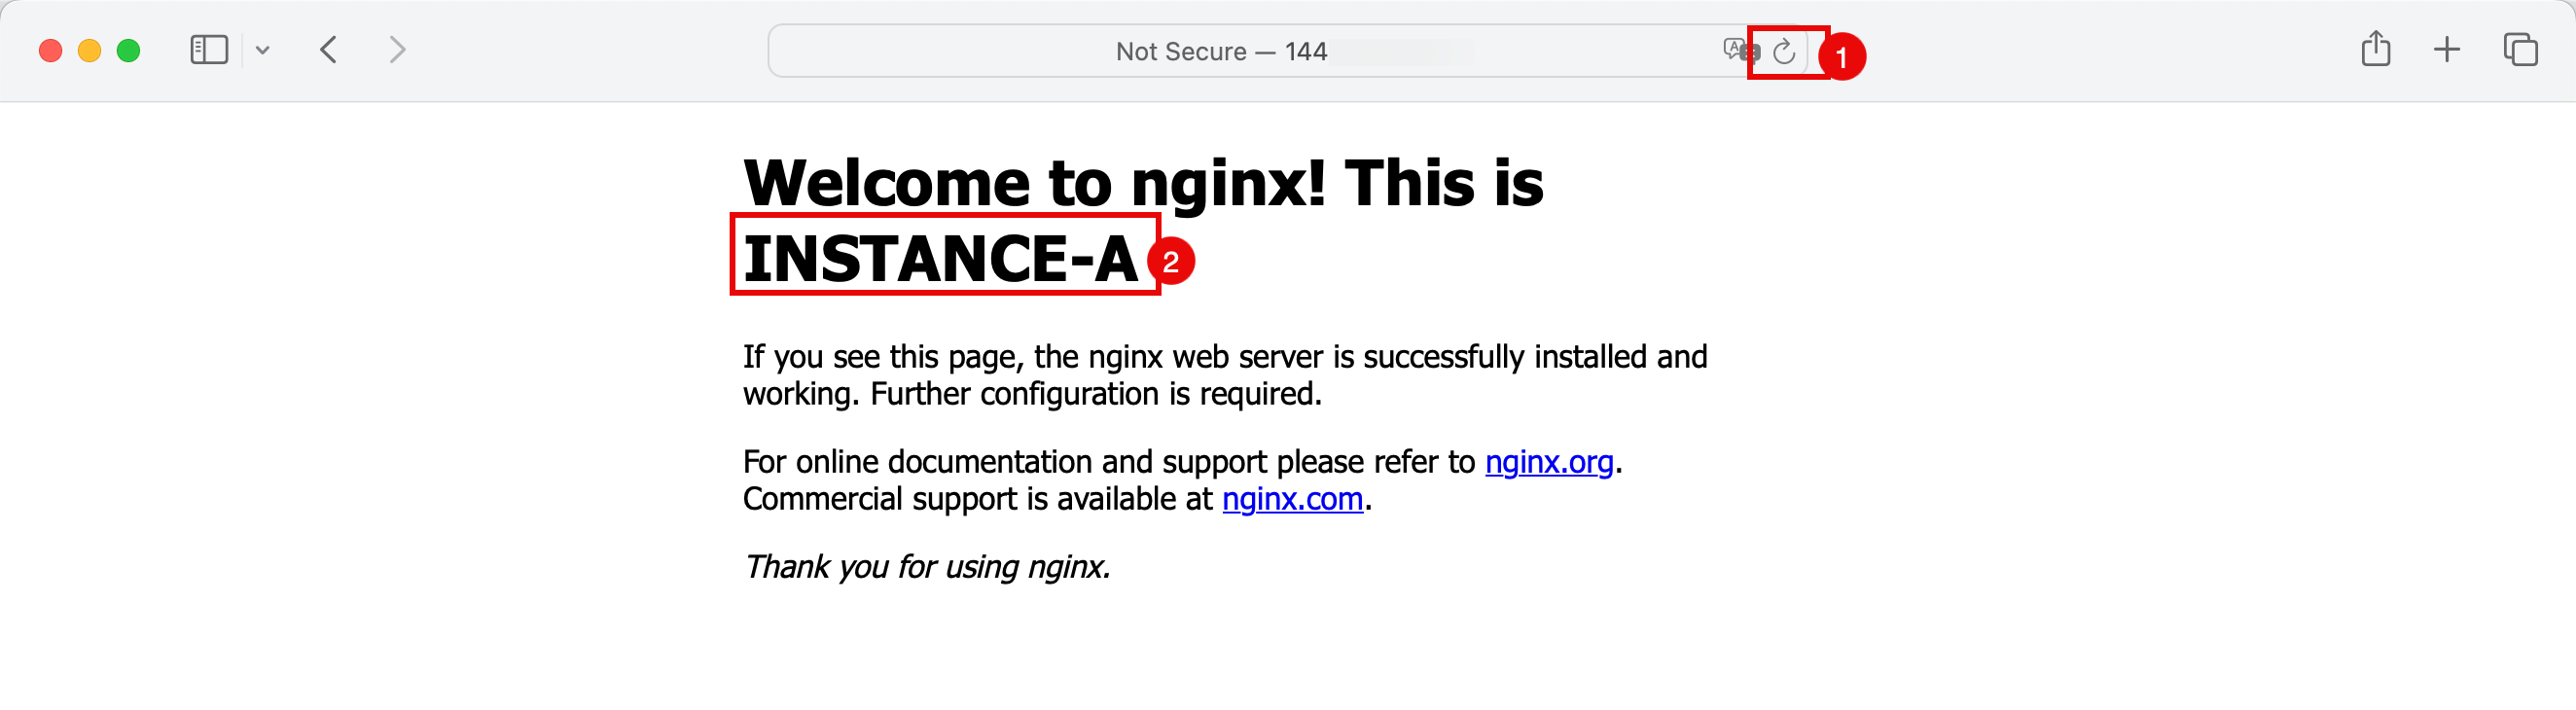
Task: Open the nginx.com commercial support link
Action: (x=1292, y=499)
